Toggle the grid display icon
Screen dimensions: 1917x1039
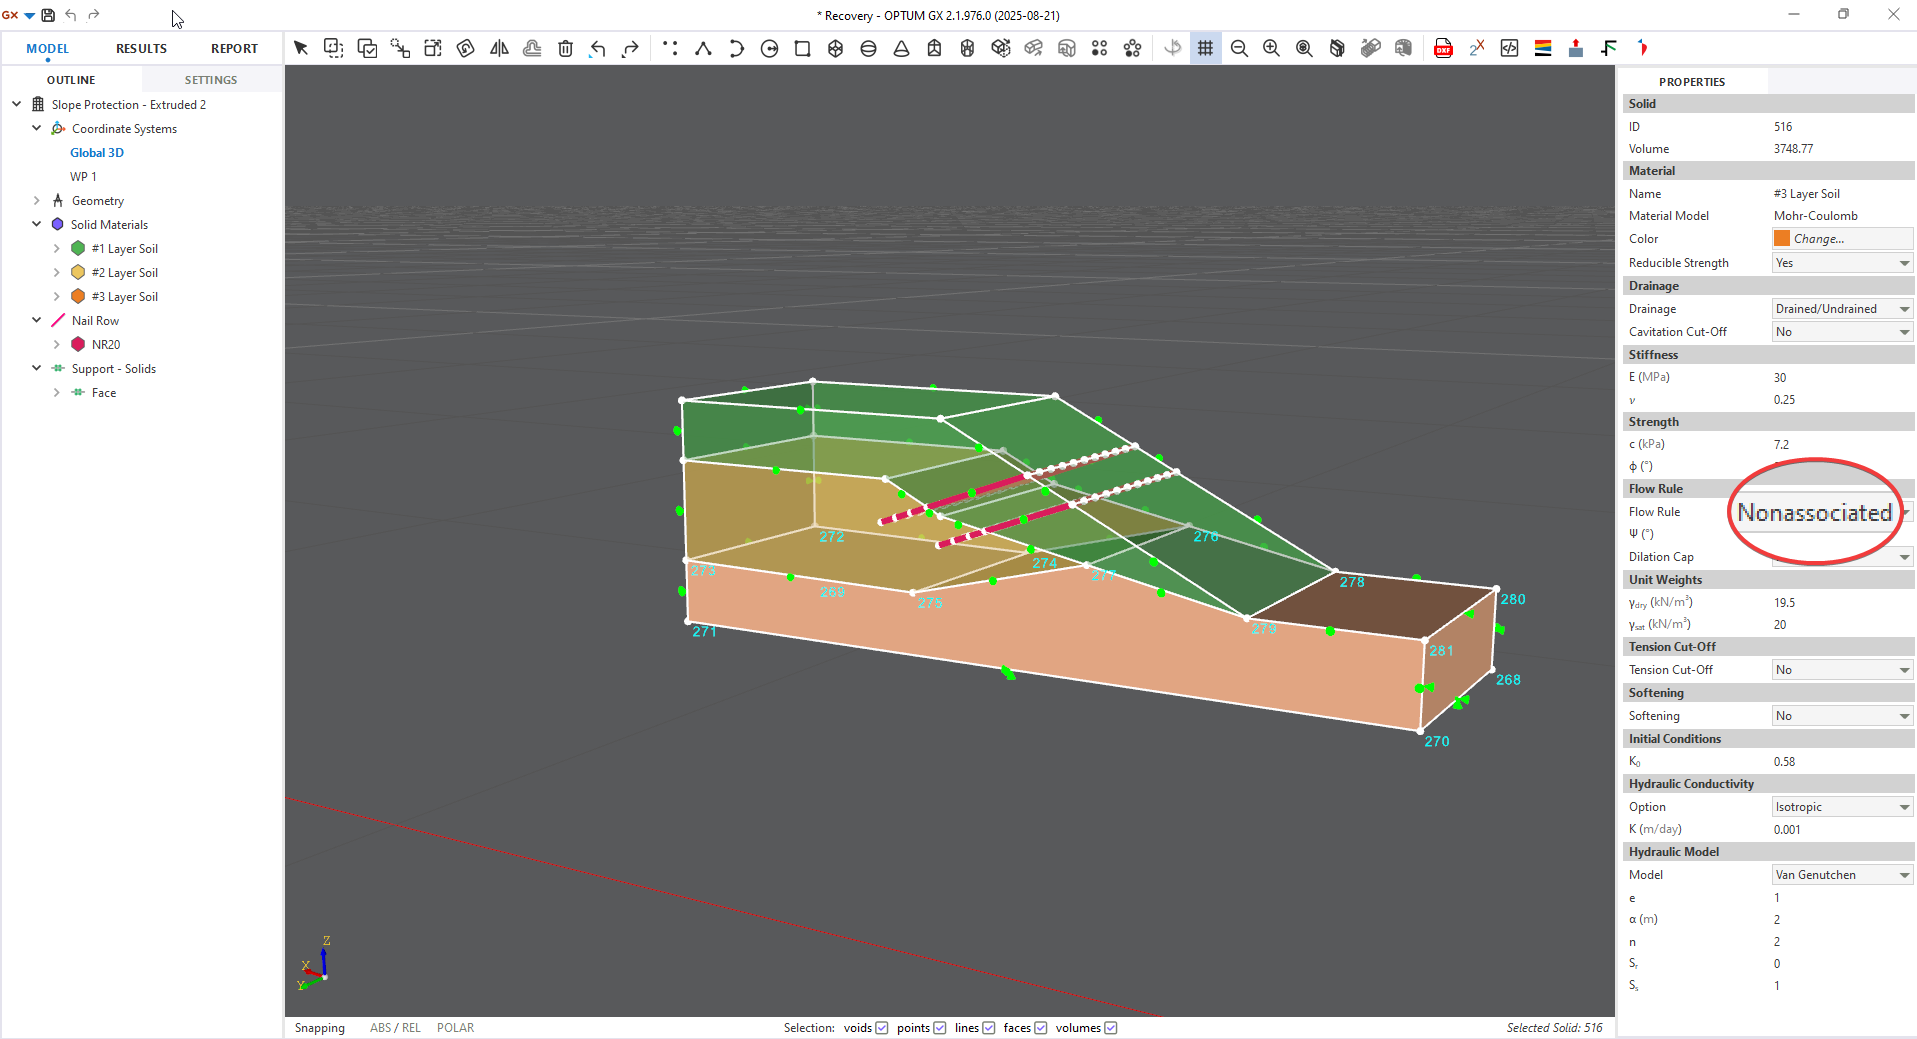point(1206,47)
